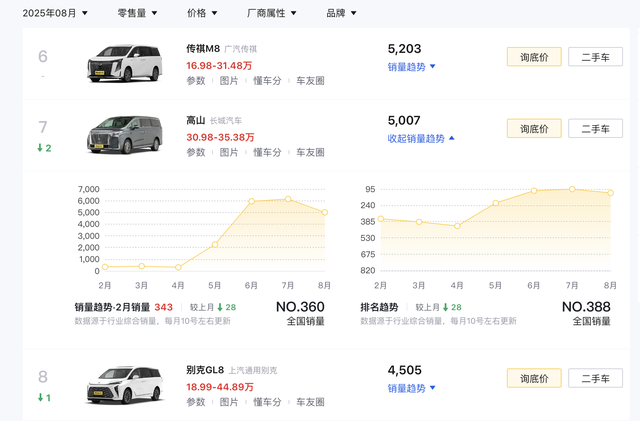
Task: Select the 7月 point on ranking chart
Action: tap(572, 189)
